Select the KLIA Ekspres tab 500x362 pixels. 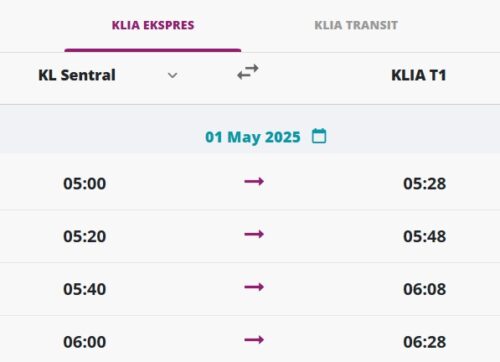point(153,25)
